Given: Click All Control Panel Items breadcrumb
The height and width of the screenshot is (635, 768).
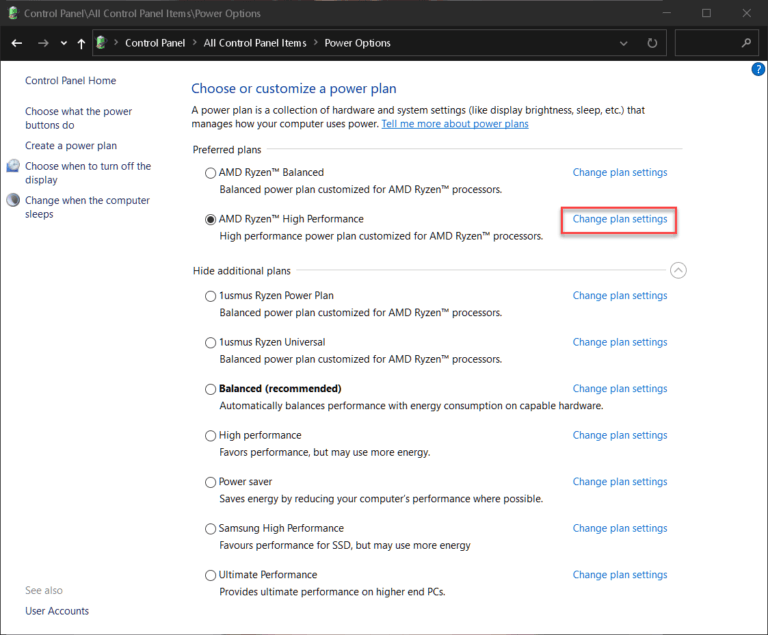Looking at the screenshot, I should point(255,43).
